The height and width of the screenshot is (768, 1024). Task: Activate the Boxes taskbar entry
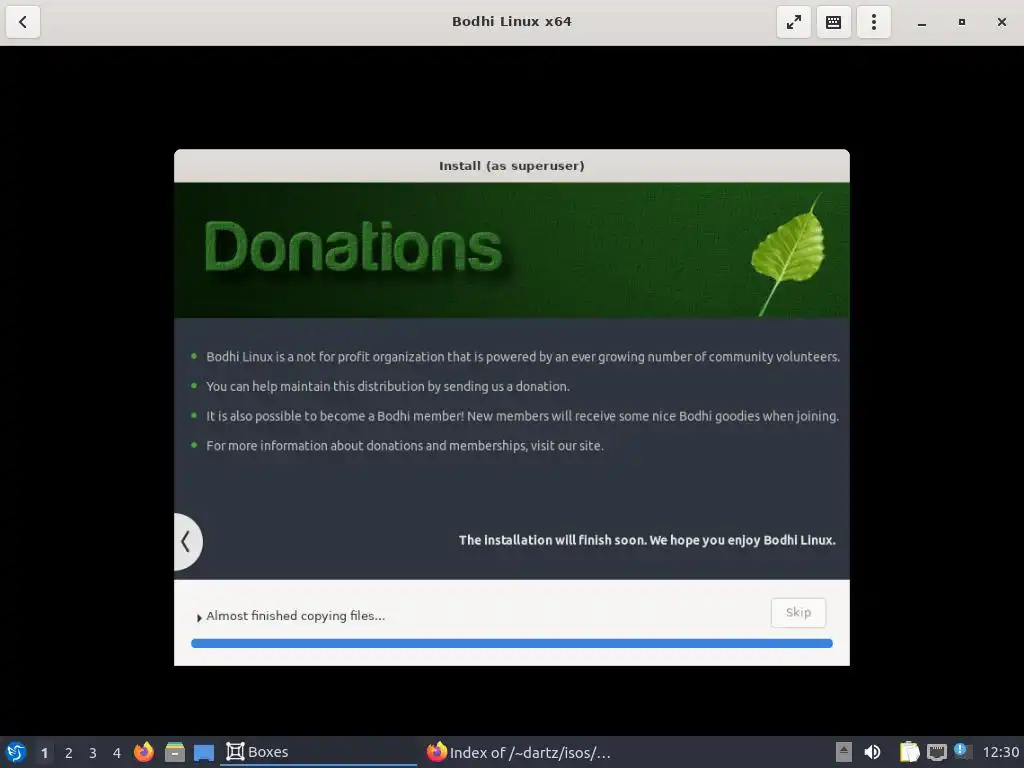tap(319, 752)
